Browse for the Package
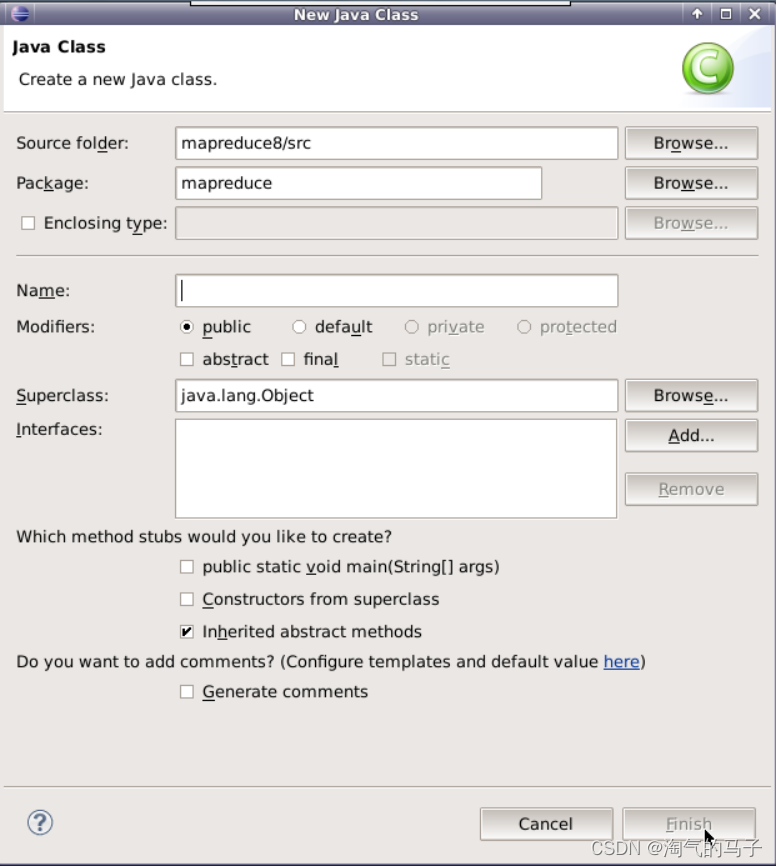 [x=691, y=183]
